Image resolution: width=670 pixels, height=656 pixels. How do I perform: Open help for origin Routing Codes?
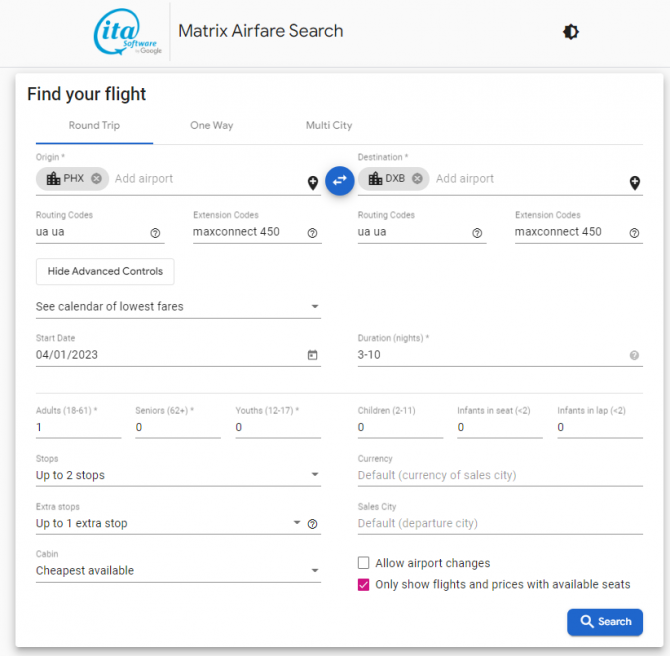pos(155,233)
